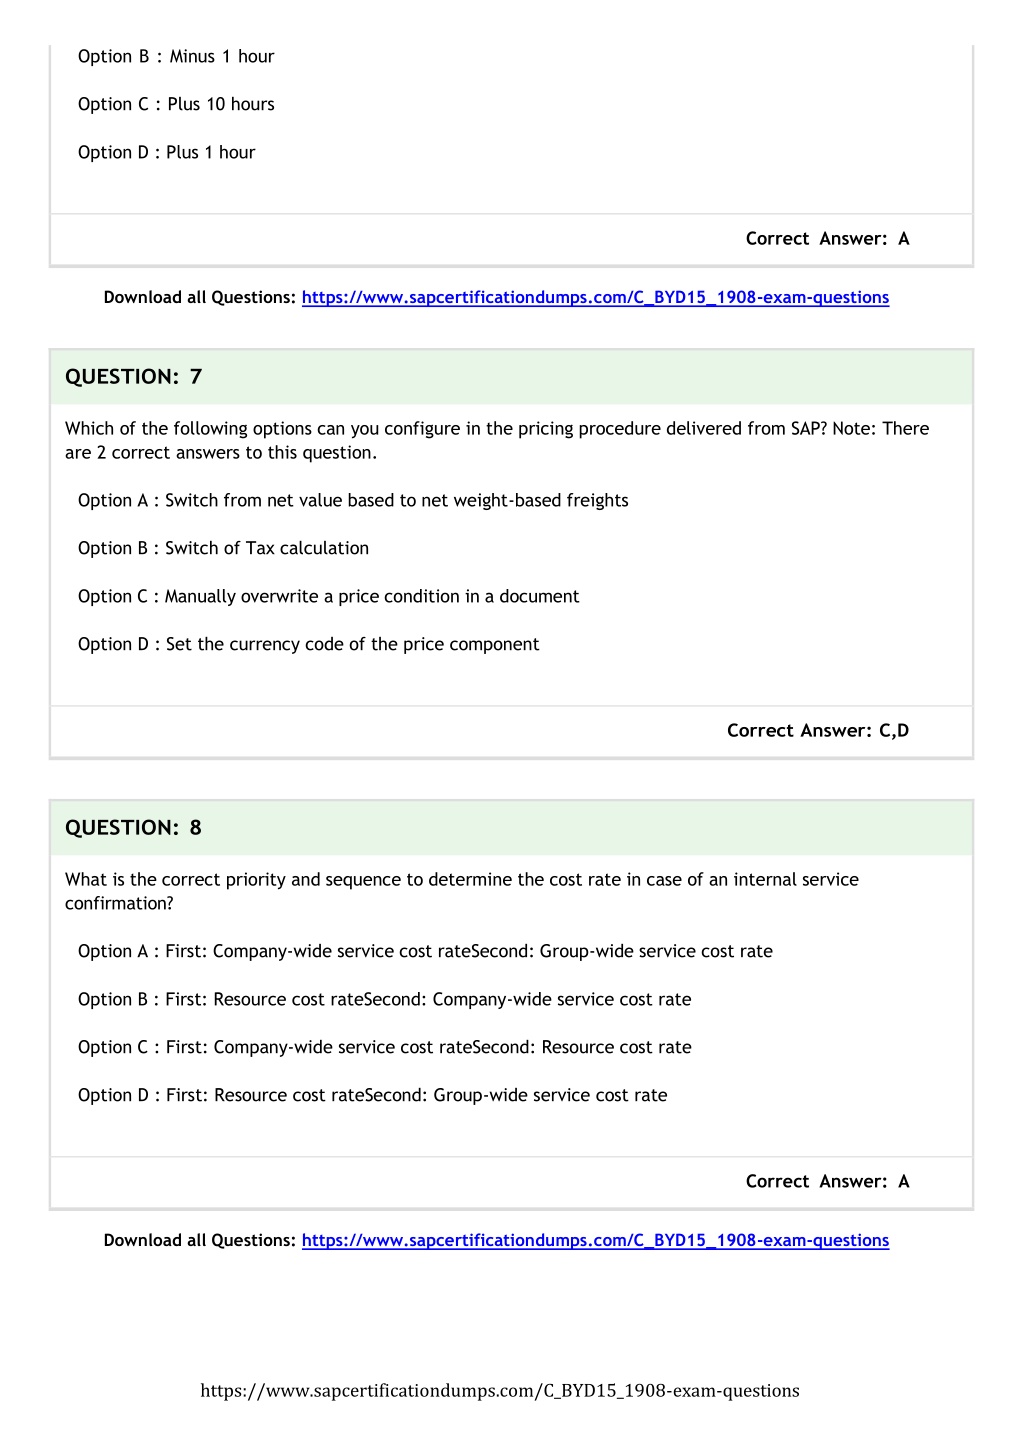Image resolution: width=1024 pixels, height=1447 pixels.
Task: Click Question 8 Option D: Resource then Group-wide rate
Action: tap(372, 1095)
